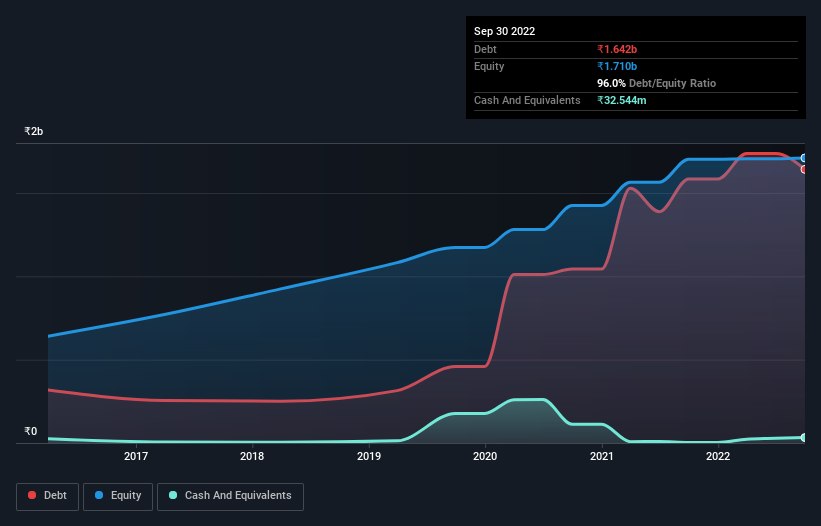Click the ₹1.642b debt value in tooltip

pos(617,49)
